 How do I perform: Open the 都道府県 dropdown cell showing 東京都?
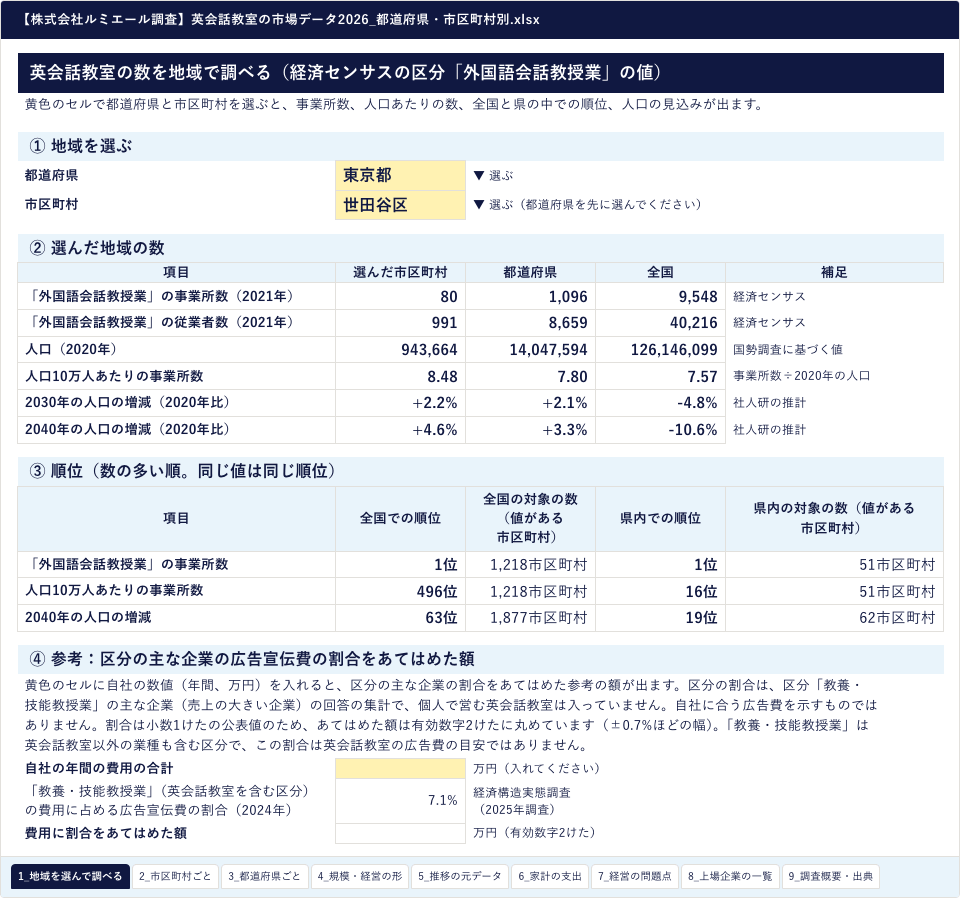(x=400, y=176)
